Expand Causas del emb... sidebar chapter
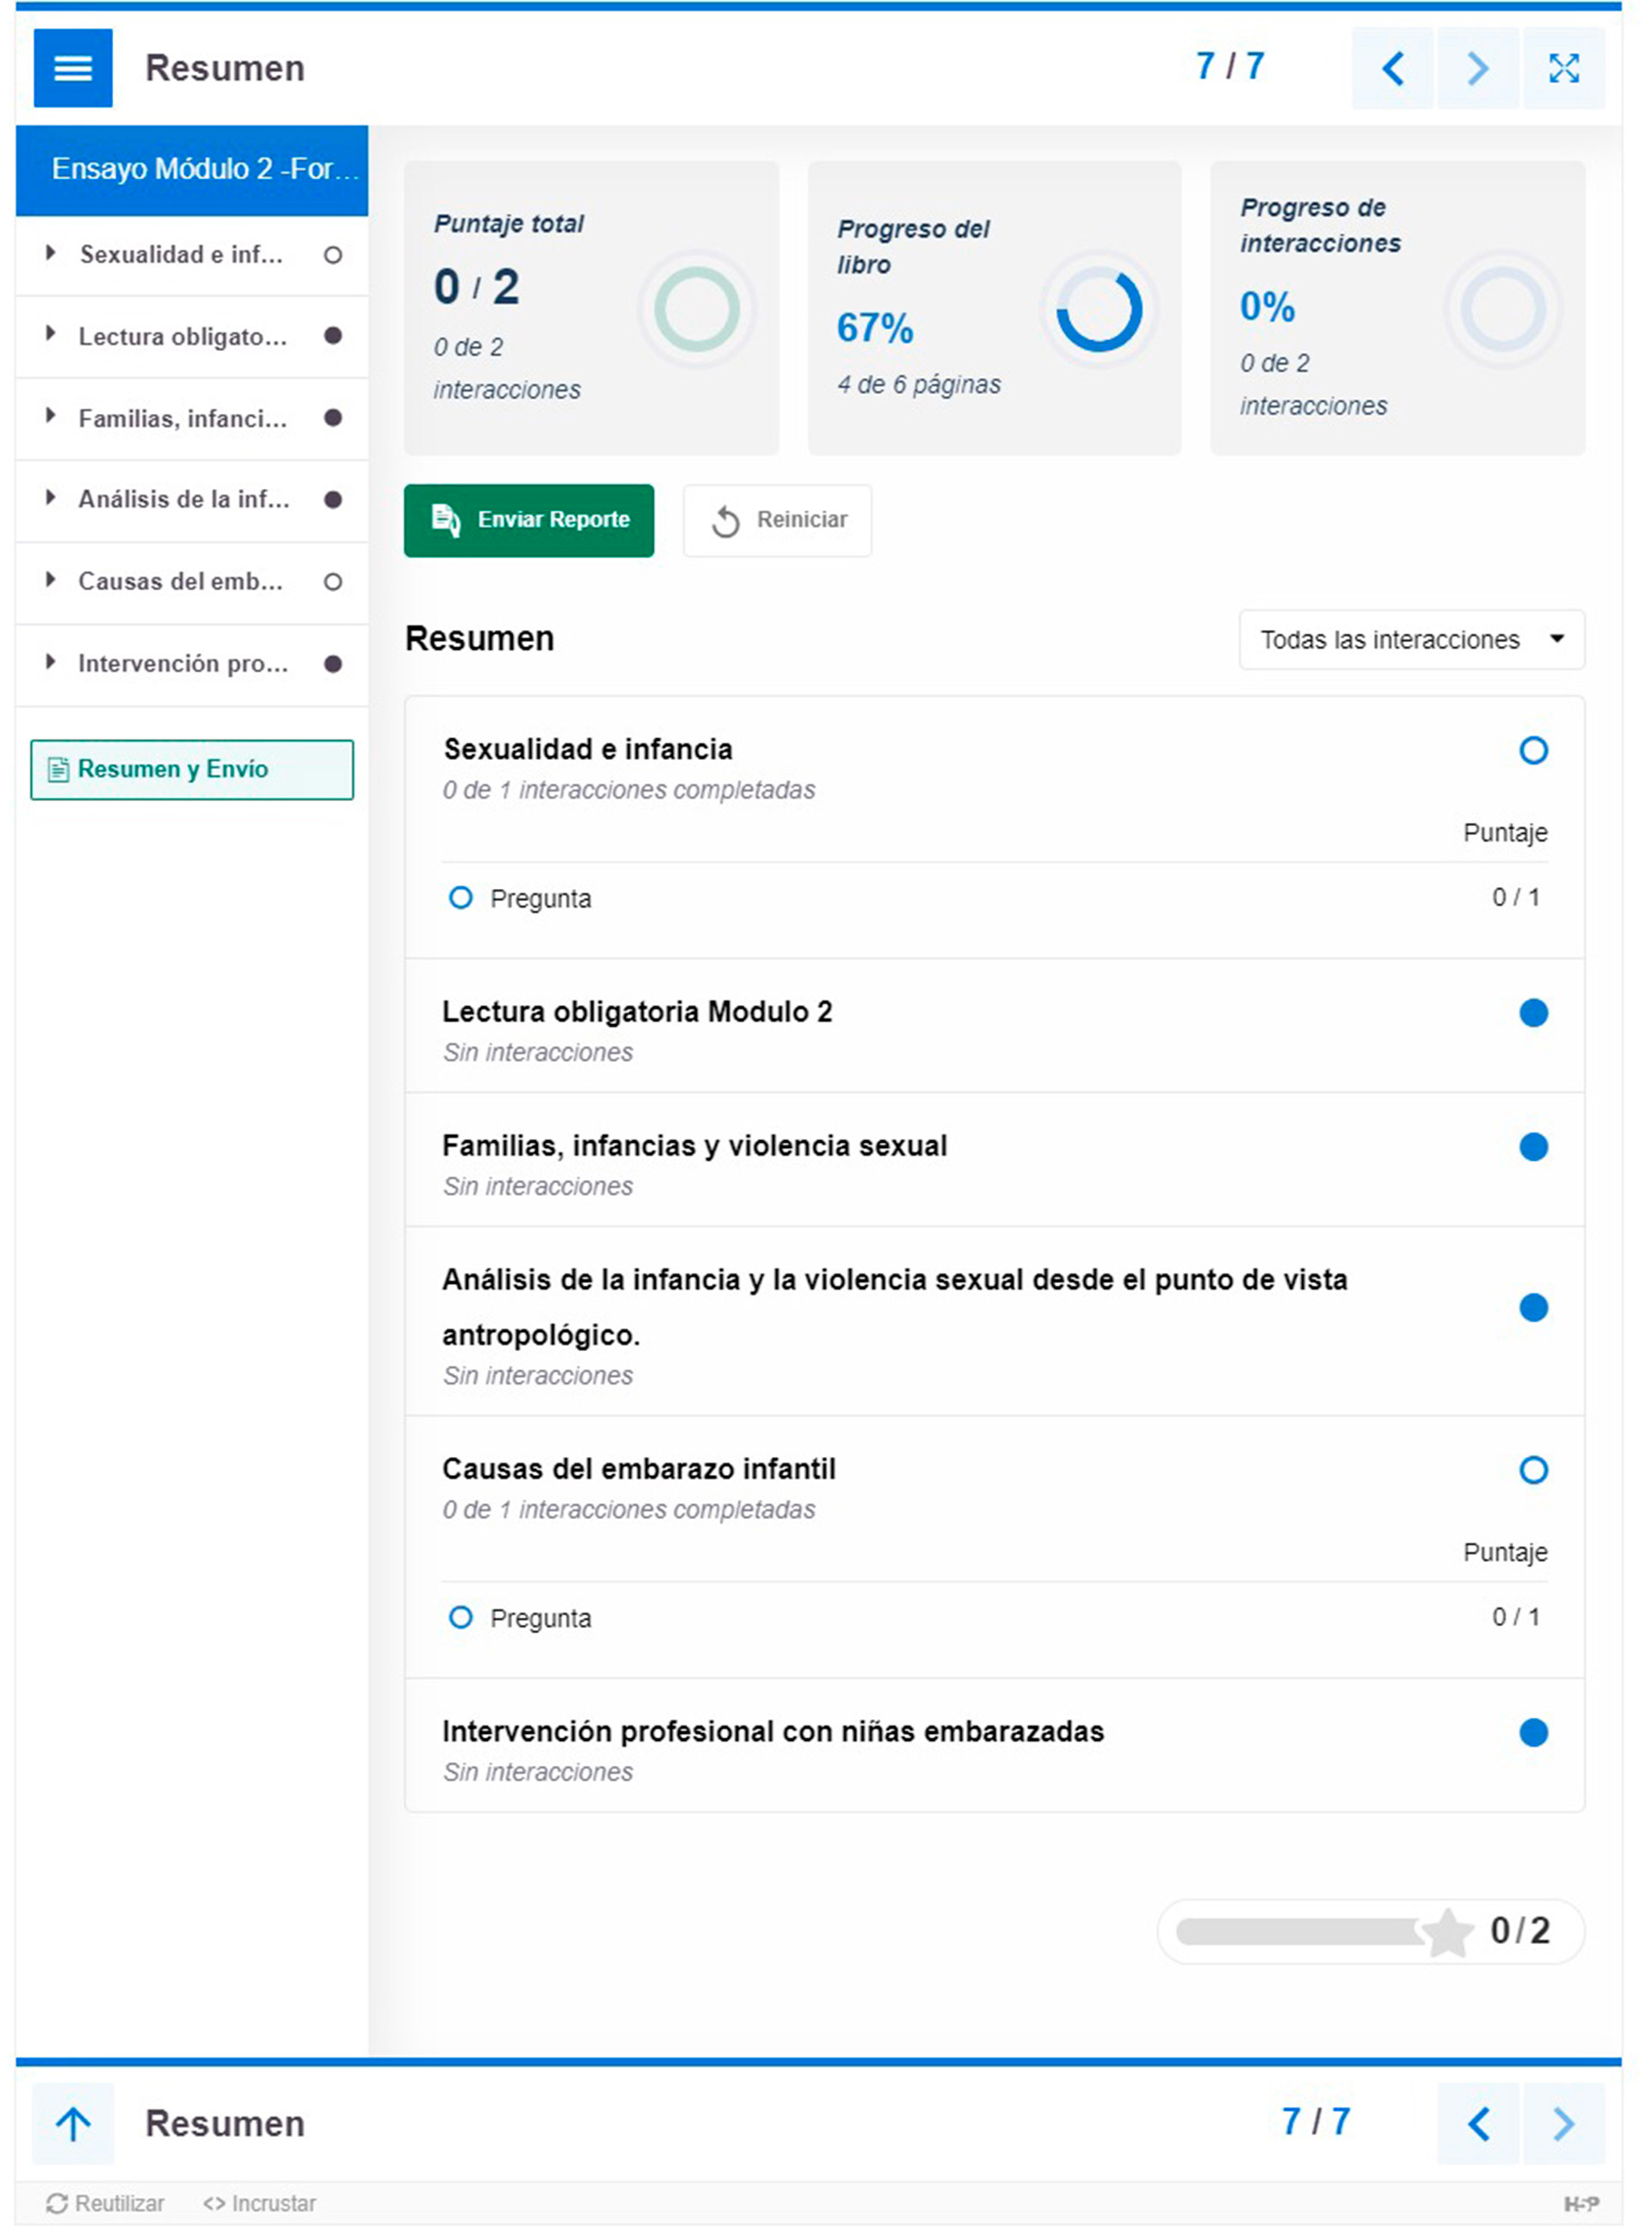Viewport: 1652px width, 2240px height. [x=192, y=582]
